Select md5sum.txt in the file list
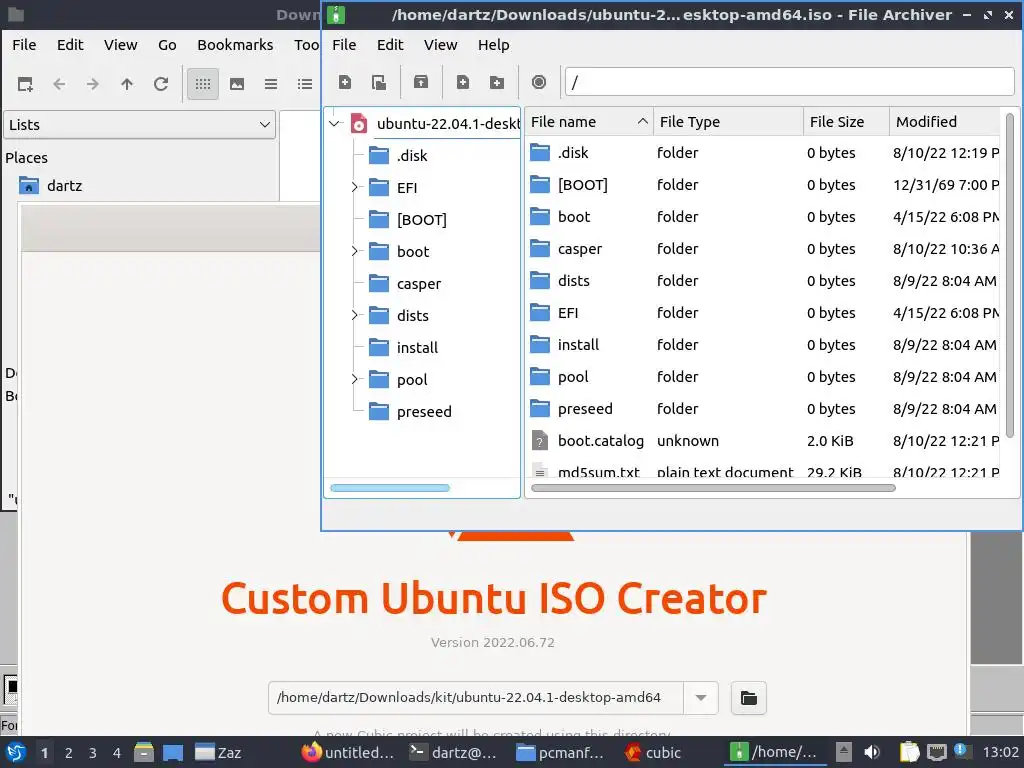The image size is (1024, 768). [763, 470]
